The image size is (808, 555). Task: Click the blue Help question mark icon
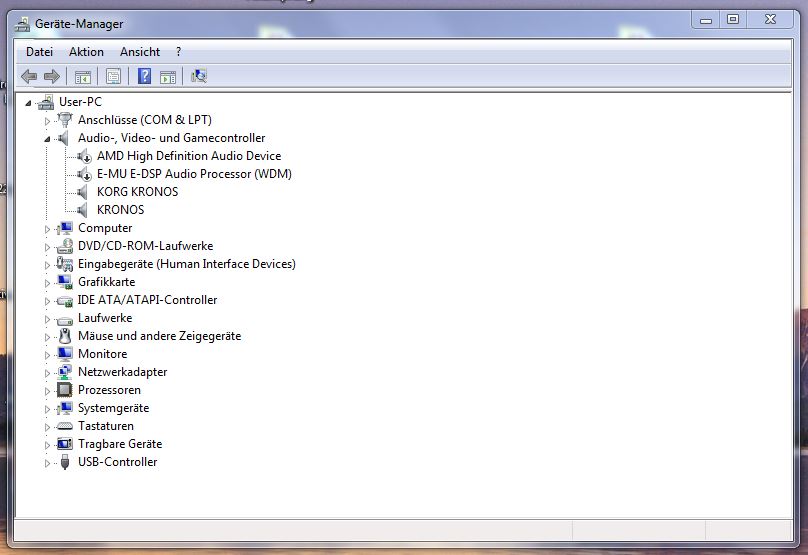tap(144, 76)
